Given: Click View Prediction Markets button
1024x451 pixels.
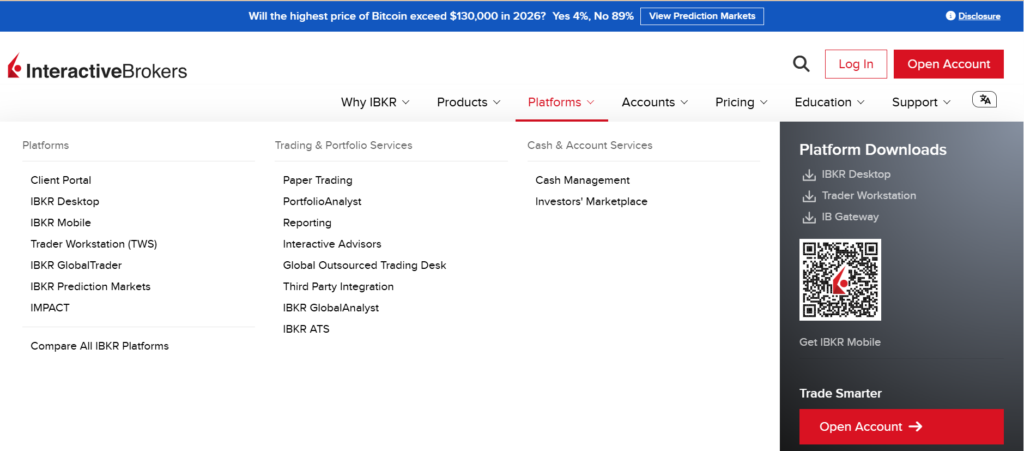Looking at the screenshot, I should coord(701,16).
